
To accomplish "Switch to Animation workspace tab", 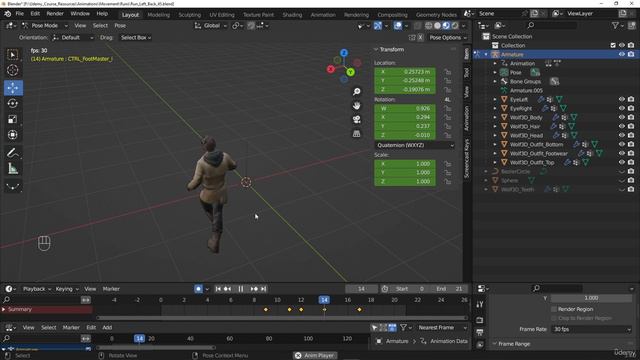I will (323, 15).
